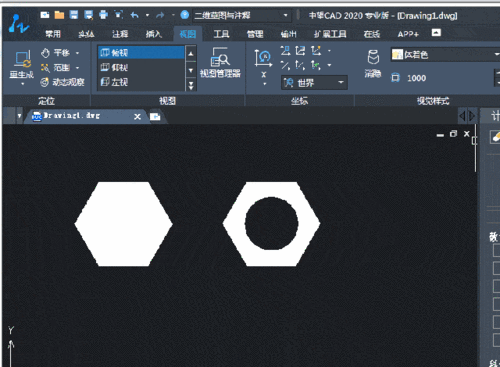Open the 视图管理器 view manager

(x=220, y=62)
